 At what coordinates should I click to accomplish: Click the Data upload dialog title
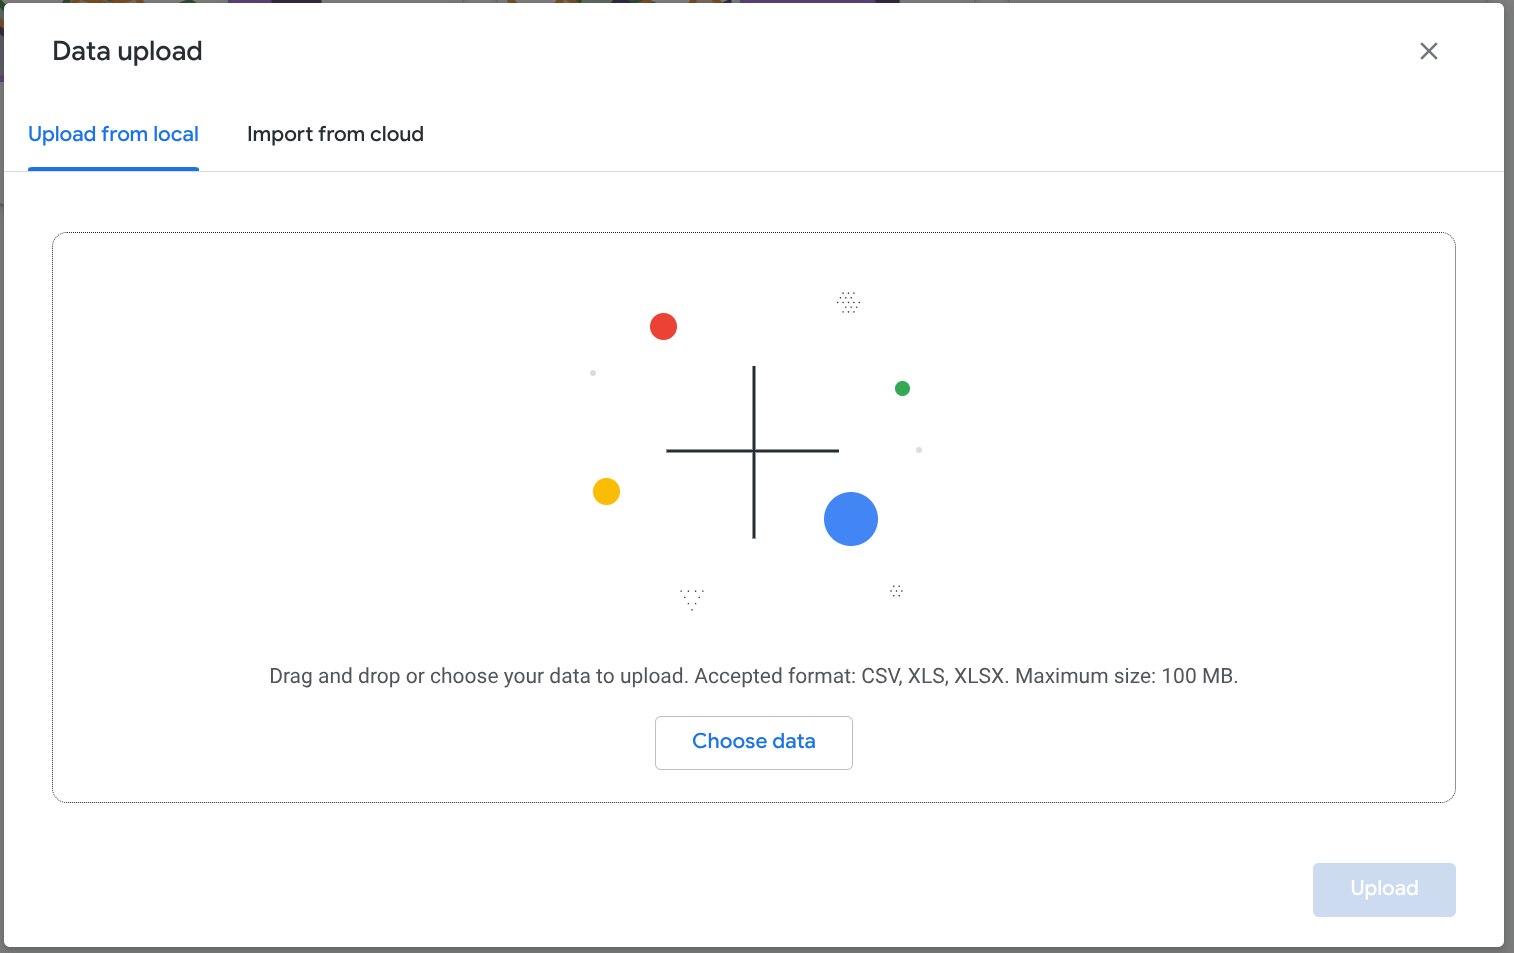[127, 50]
